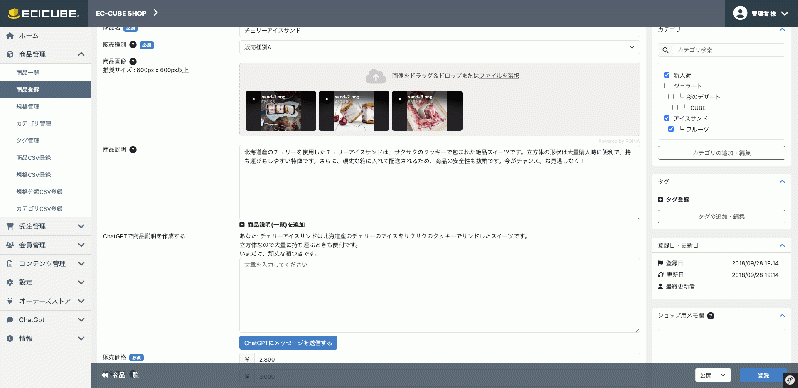This screenshot has width=798, height=388.
Task: Click the round icon at bottom-right corner
Action: [791, 379]
